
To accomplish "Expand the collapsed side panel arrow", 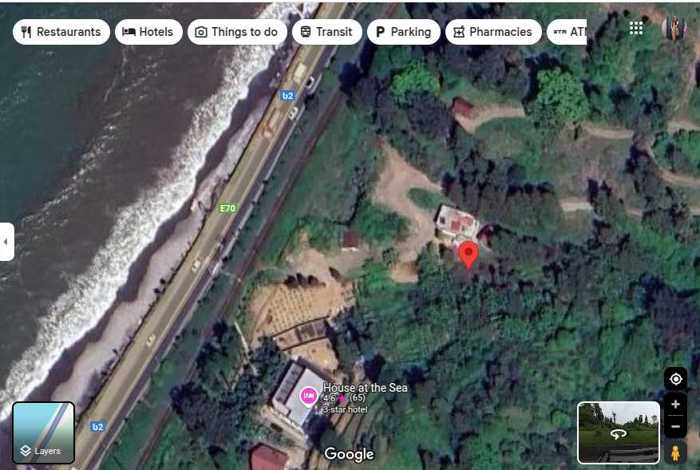I will click(6, 242).
